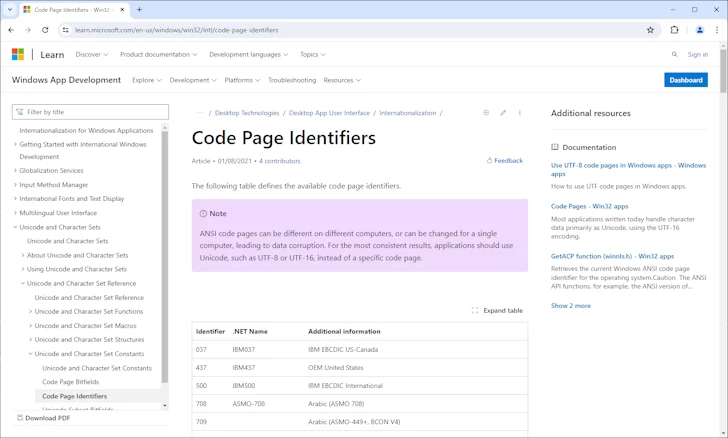Collapse top-level Unicode and Character Sets node
This screenshot has height=438, width=728.
(15, 227)
